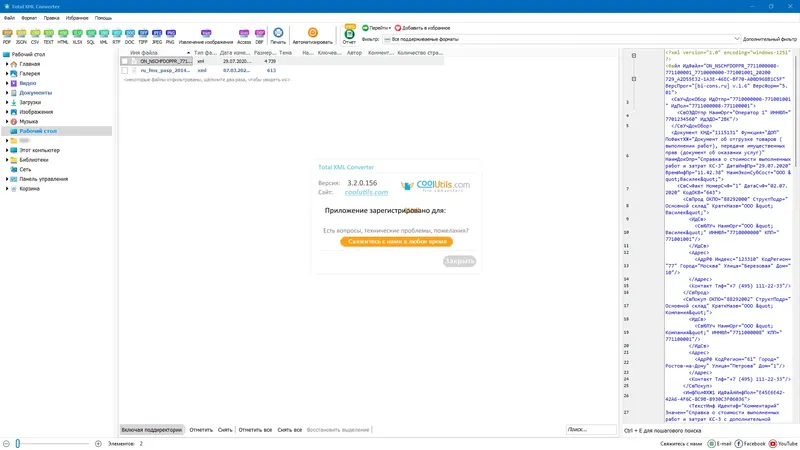Click the zoom slider handle in status bar
The image size is (800, 450).
click(x=17, y=444)
